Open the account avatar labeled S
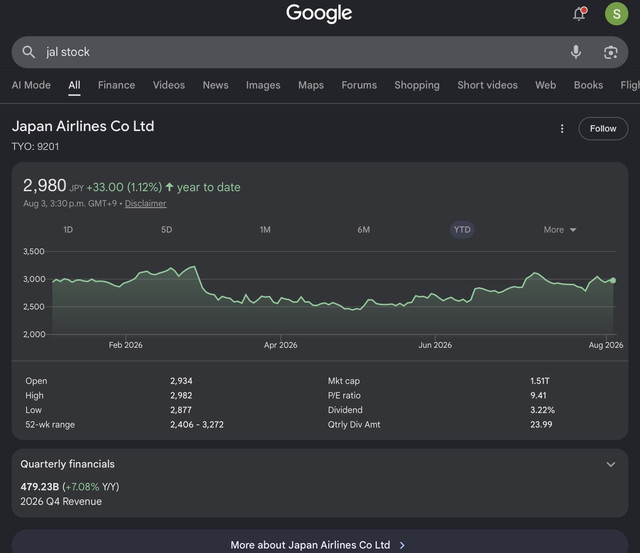The image size is (640, 553). [x=616, y=14]
